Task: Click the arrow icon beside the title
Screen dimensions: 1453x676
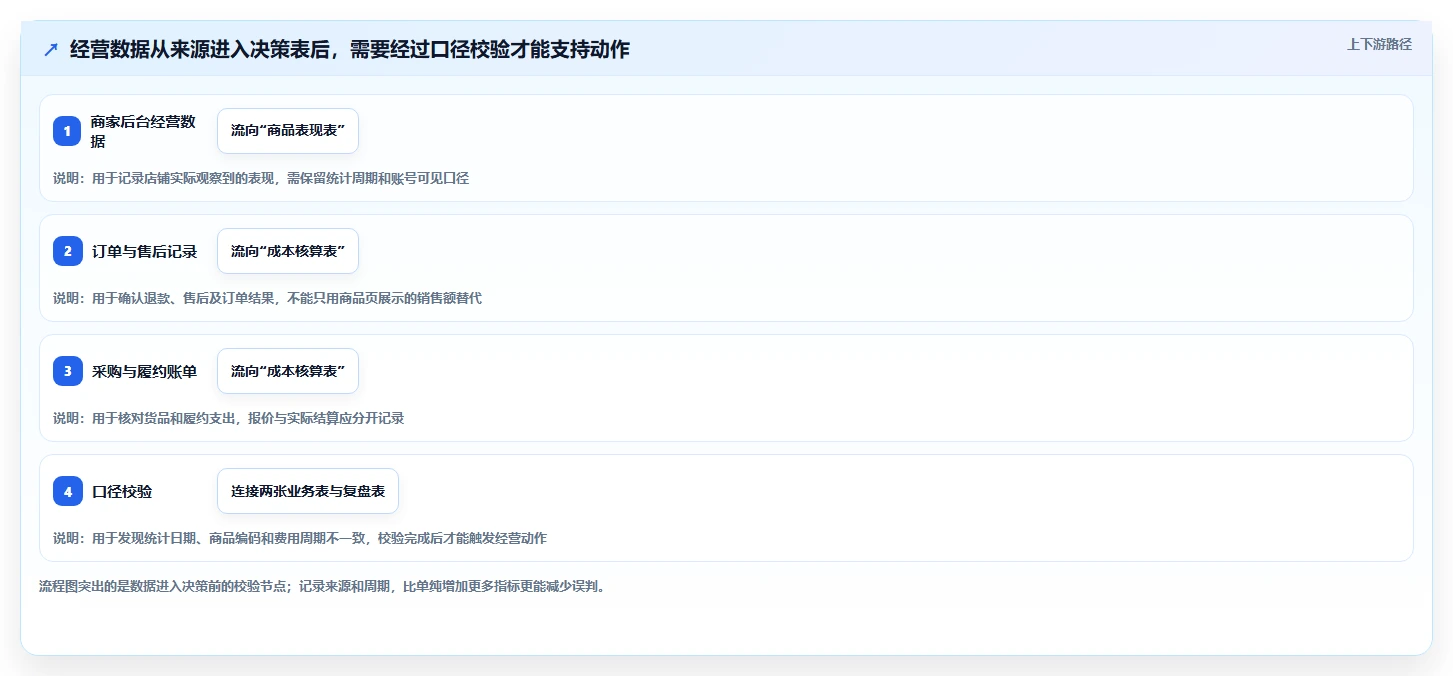Action: [x=51, y=50]
